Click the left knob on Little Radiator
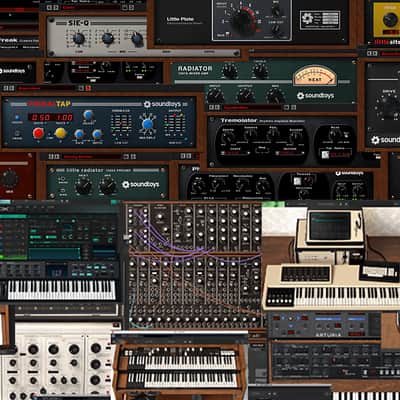 click(83, 186)
